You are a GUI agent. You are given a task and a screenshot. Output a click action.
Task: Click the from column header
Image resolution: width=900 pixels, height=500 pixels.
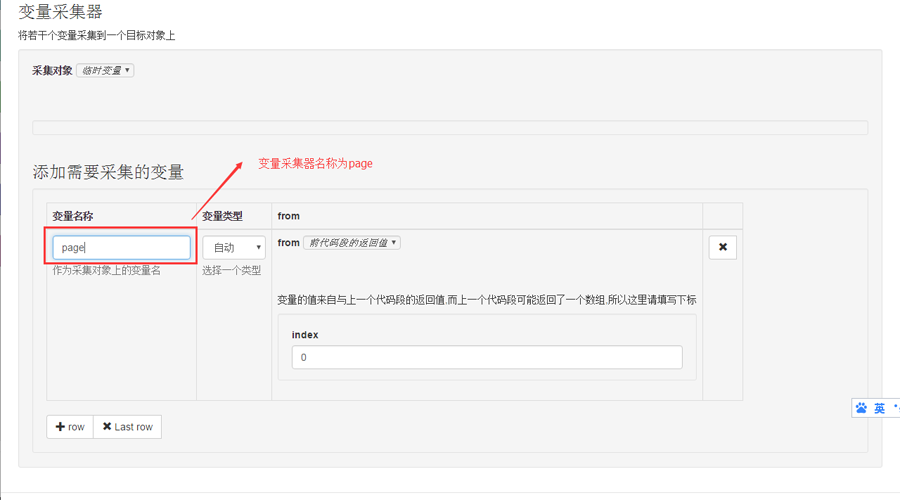[x=288, y=216]
